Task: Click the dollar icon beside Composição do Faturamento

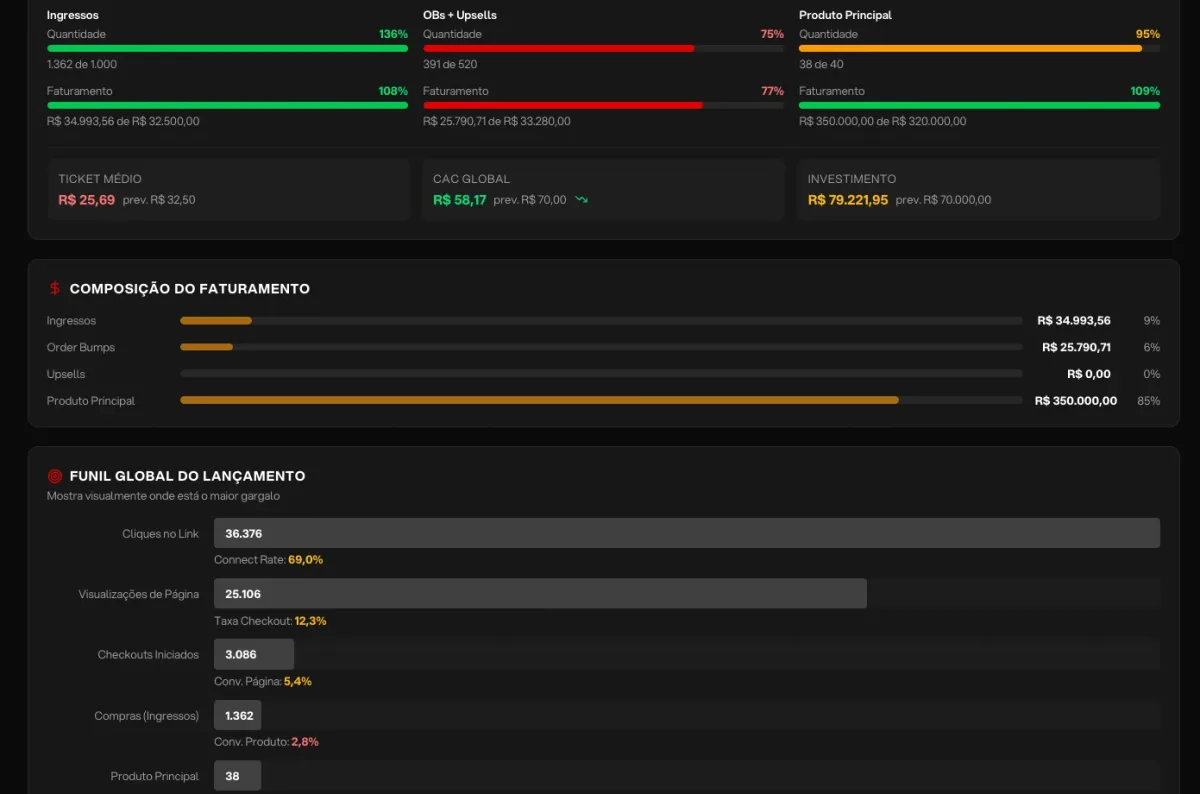Action: point(55,289)
